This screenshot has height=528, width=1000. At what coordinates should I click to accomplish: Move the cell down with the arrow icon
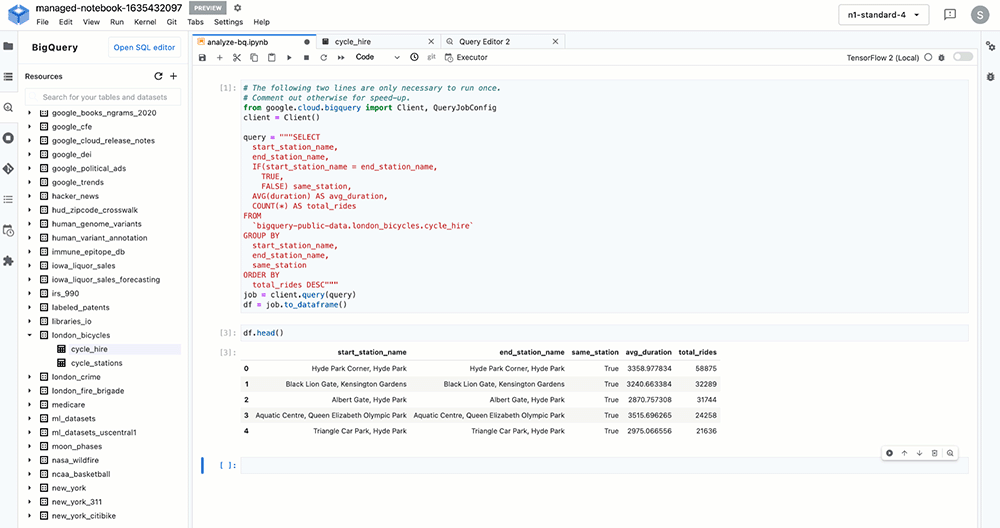pos(920,453)
